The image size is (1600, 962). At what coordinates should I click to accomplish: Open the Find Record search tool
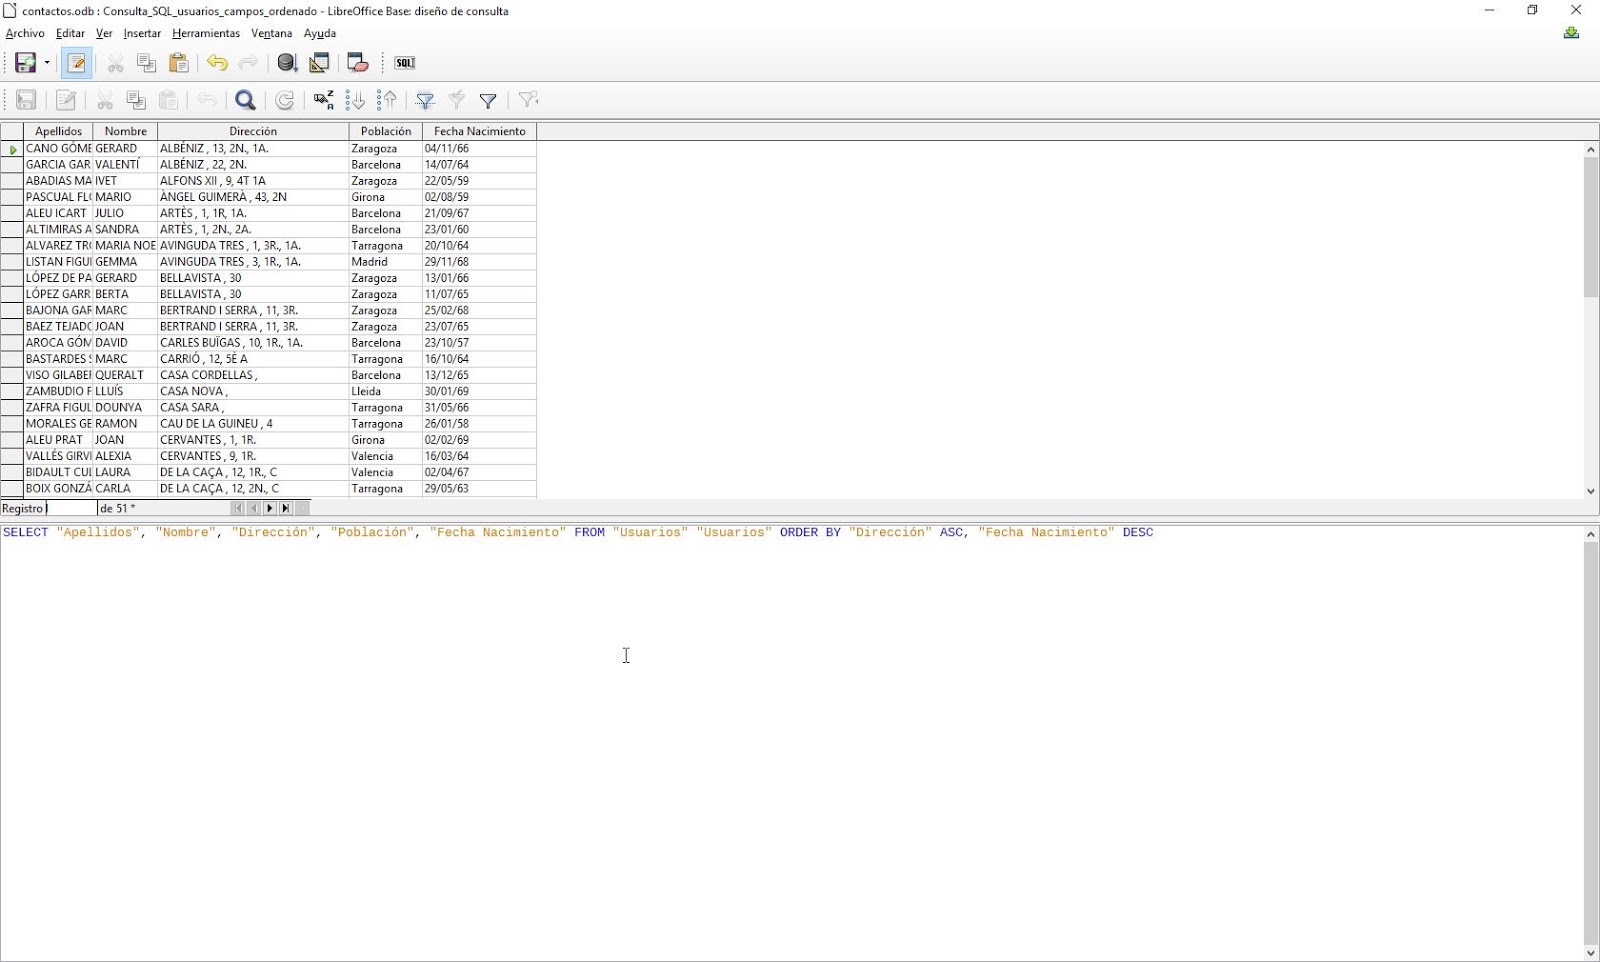click(245, 100)
